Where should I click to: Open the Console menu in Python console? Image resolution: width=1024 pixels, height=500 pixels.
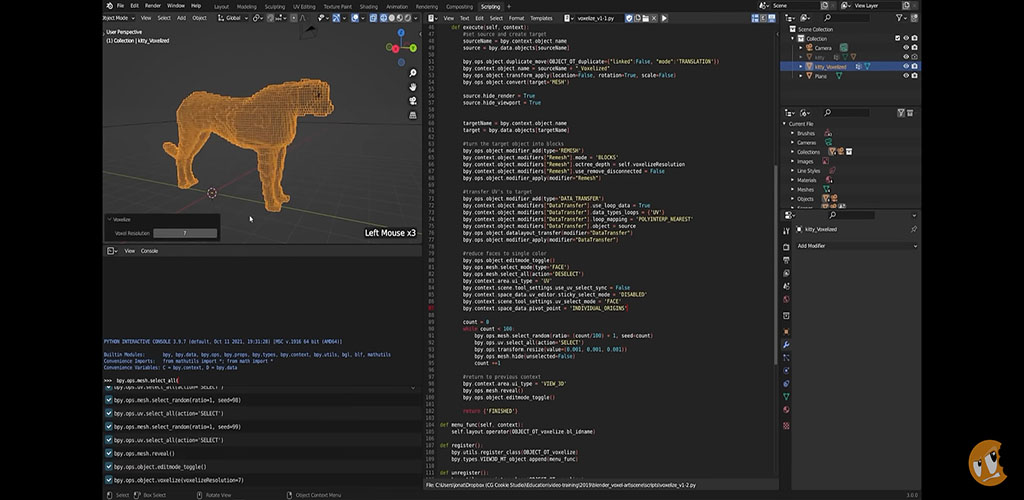149,251
